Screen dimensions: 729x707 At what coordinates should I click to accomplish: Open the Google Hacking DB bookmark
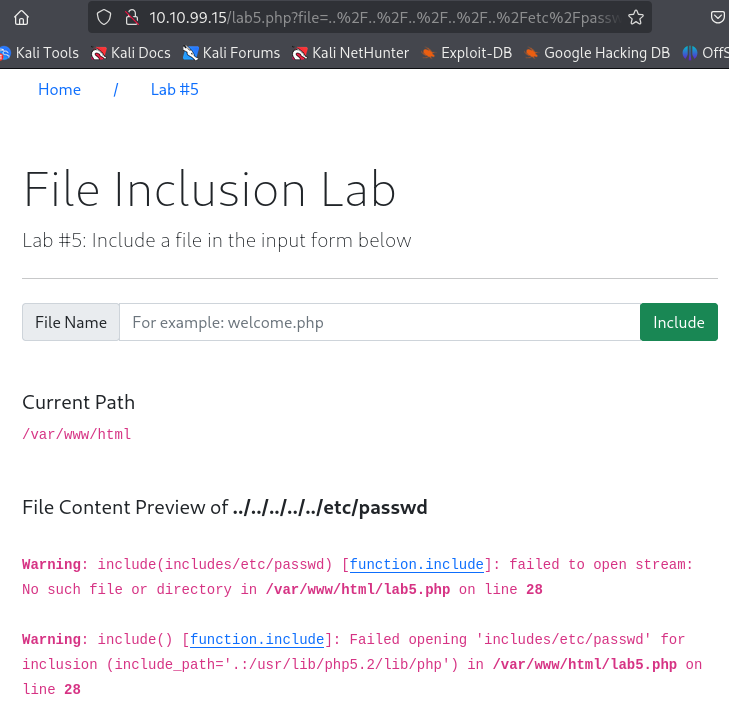pos(597,53)
